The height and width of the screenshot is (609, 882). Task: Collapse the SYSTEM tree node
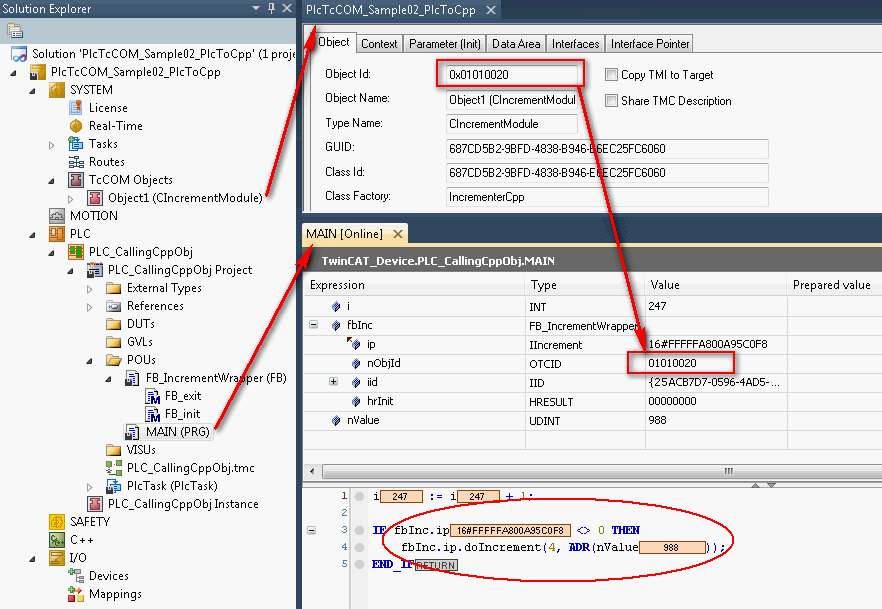tap(32, 91)
